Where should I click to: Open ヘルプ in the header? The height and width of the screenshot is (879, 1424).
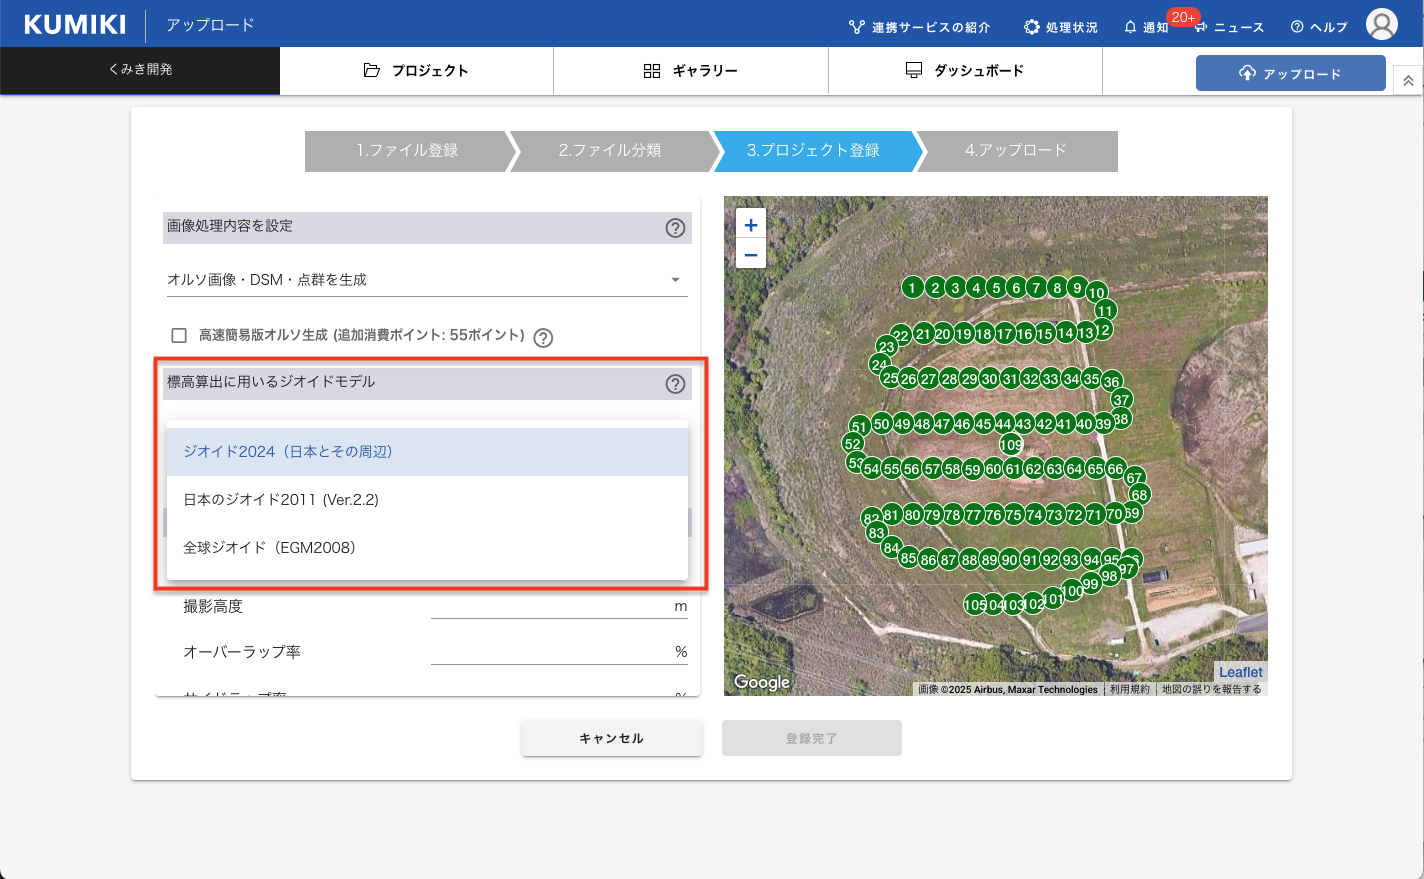point(1319,27)
